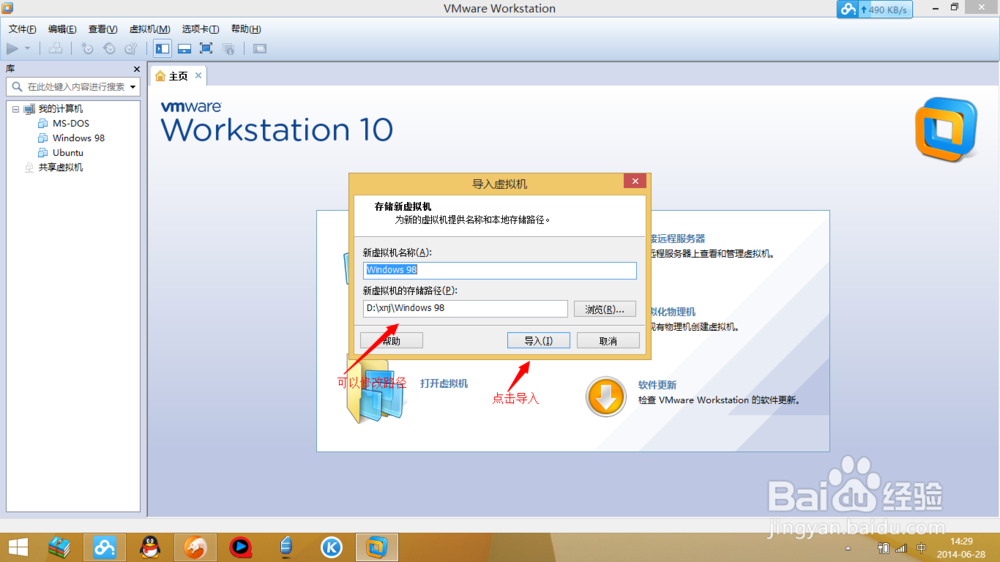Open the blue K music taskbar icon
The image size is (1000, 562).
click(331, 547)
